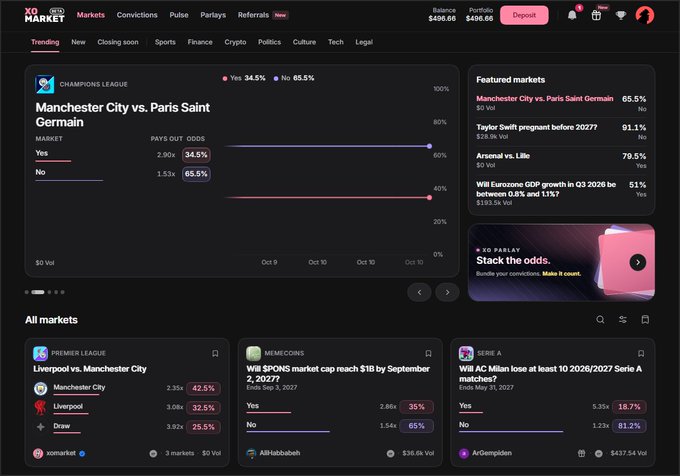Select the Politics category tab
The width and height of the screenshot is (680, 476).
tap(269, 42)
